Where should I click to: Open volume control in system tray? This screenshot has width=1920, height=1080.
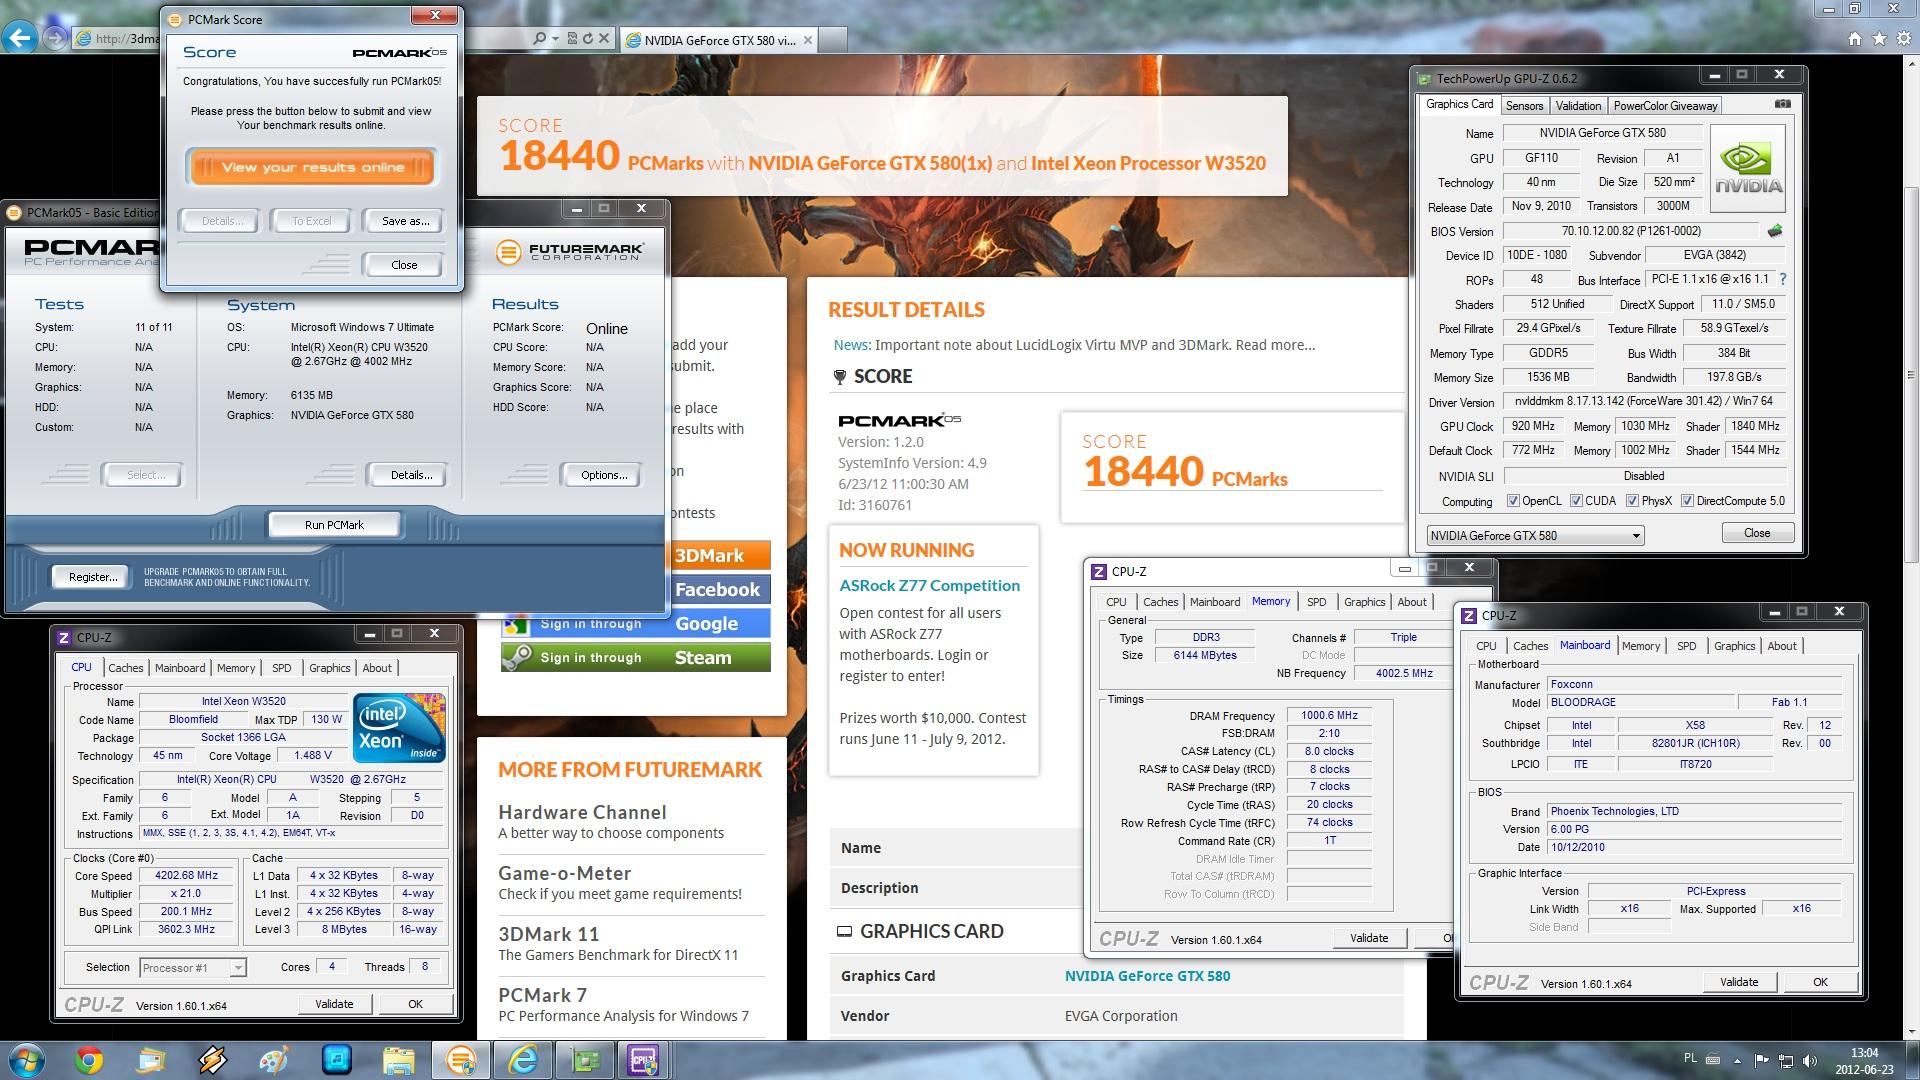coord(1812,1060)
